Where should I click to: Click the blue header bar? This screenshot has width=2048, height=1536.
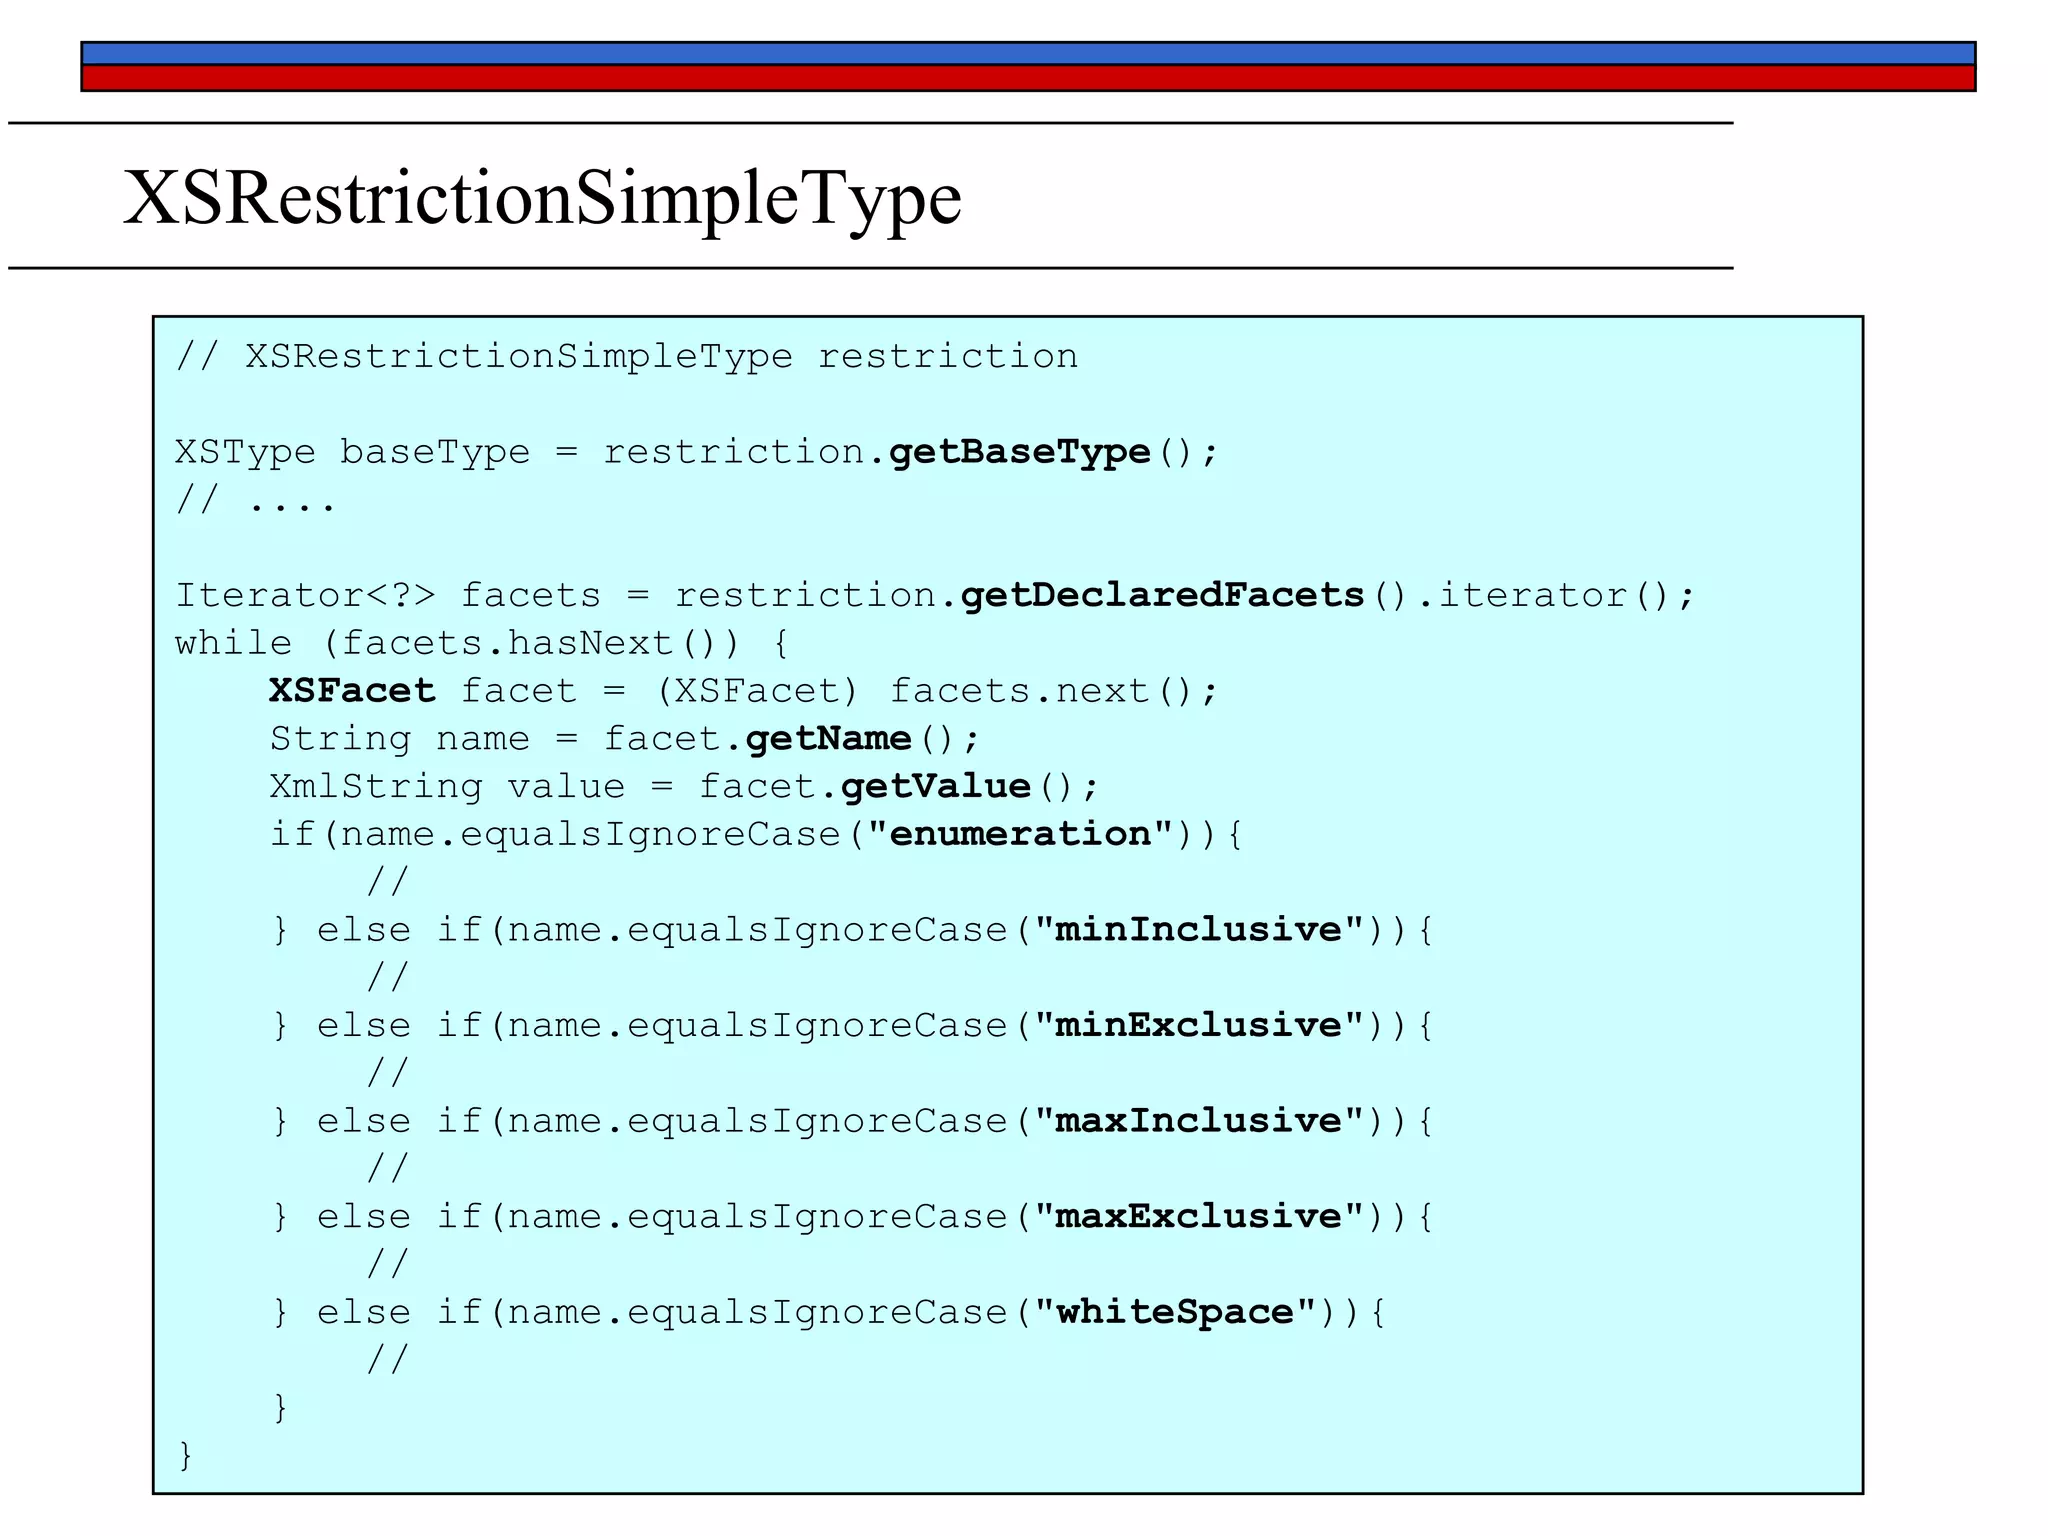[1027, 53]
